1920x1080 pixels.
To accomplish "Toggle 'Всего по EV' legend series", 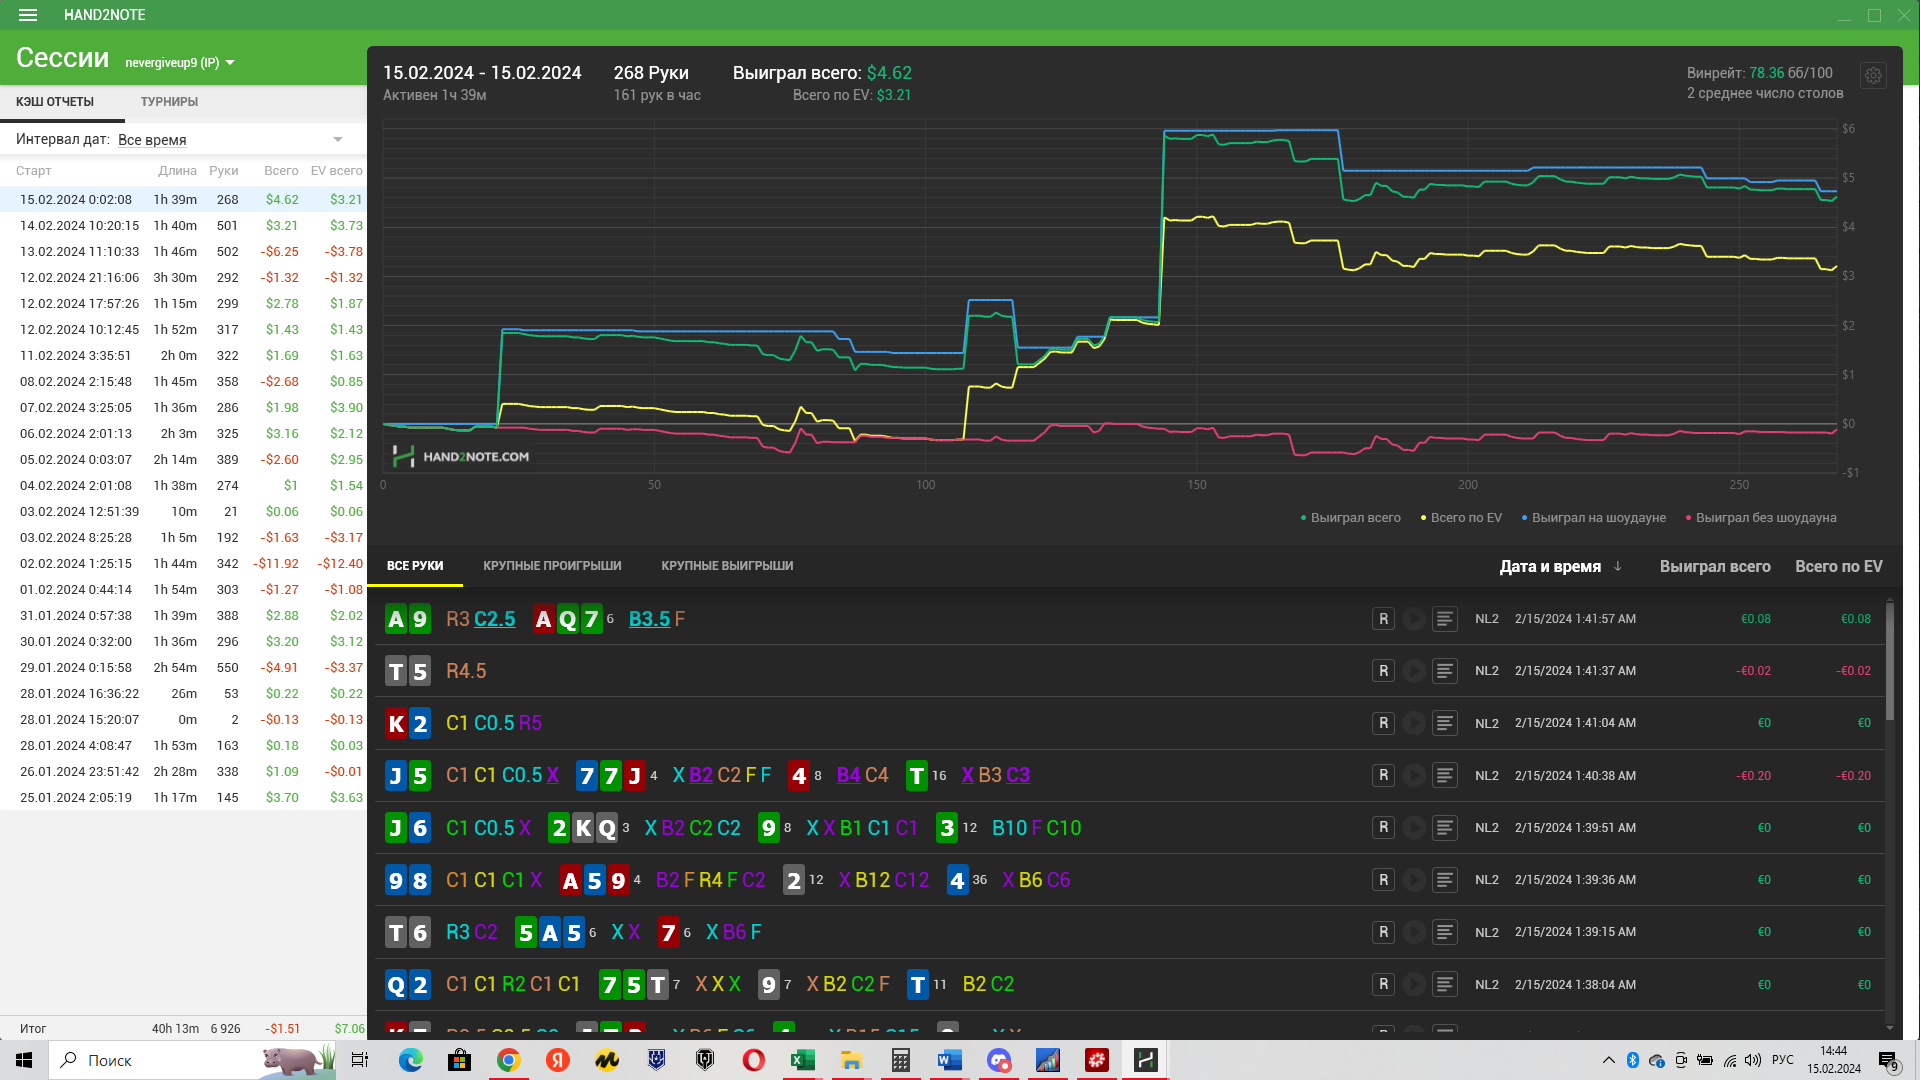I will 1461,518.
